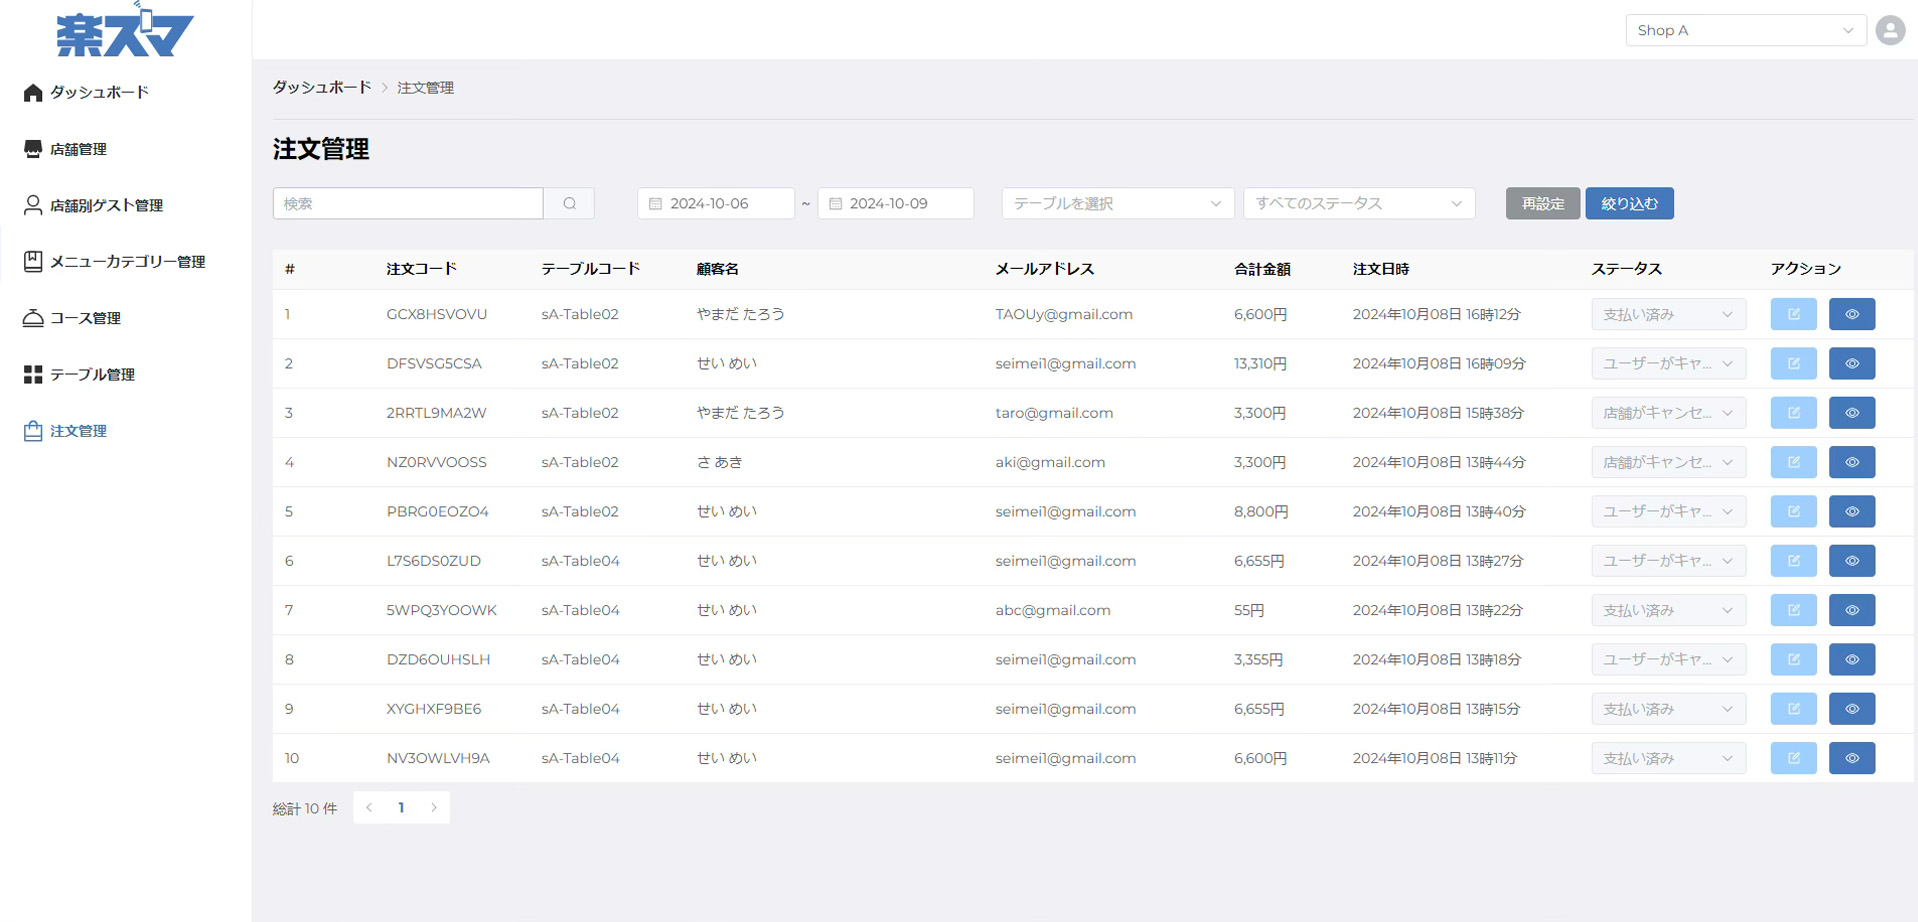Image resolution: width=1918 pixels, height=922 pixels.
Task: Open メニューカテゴリー管理 in the sidebar
Action: (x=127, y=262)
